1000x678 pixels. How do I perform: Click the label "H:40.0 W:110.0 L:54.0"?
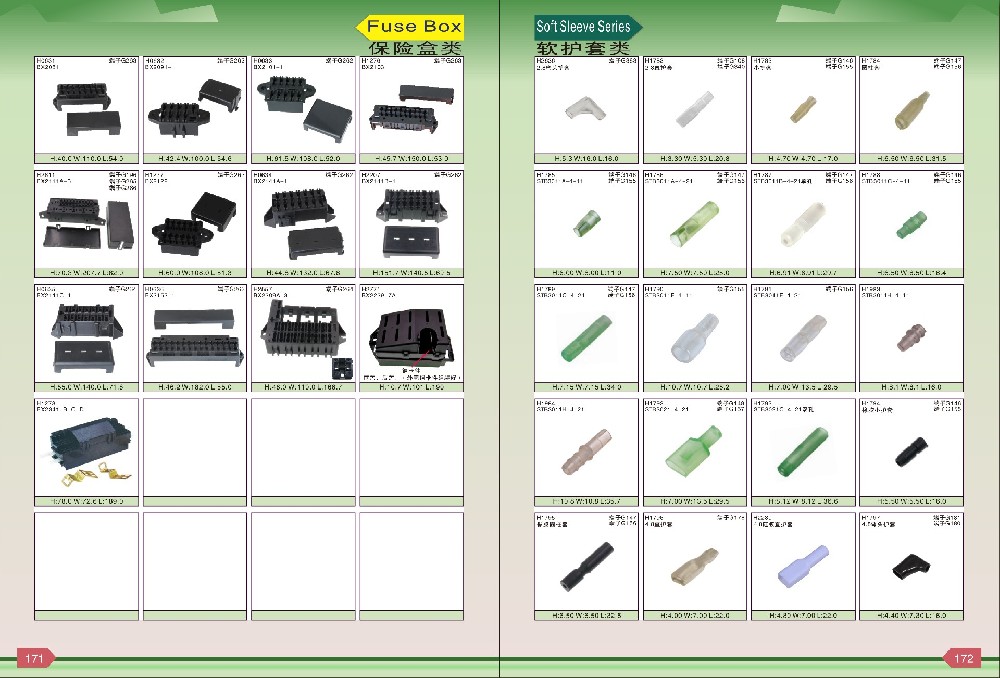[87, 159]
